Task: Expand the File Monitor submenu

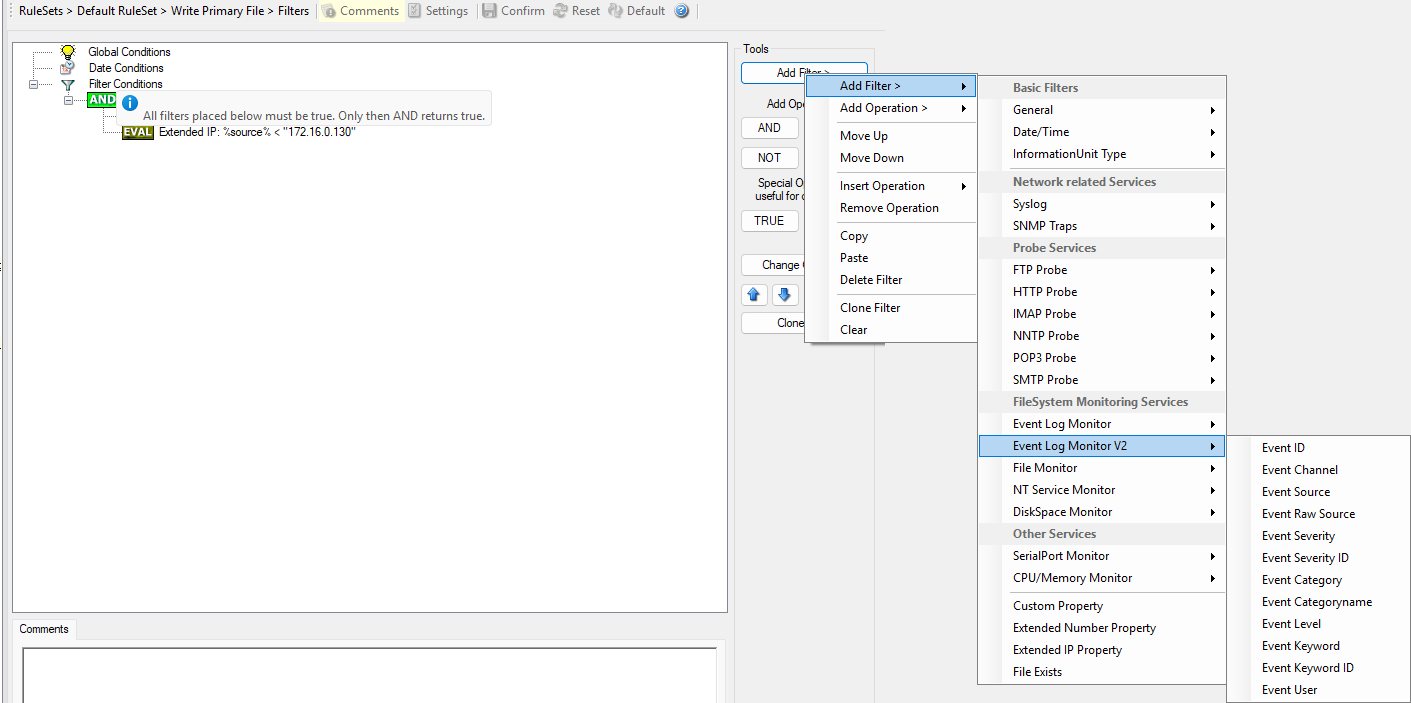Action: (1102, 468)
